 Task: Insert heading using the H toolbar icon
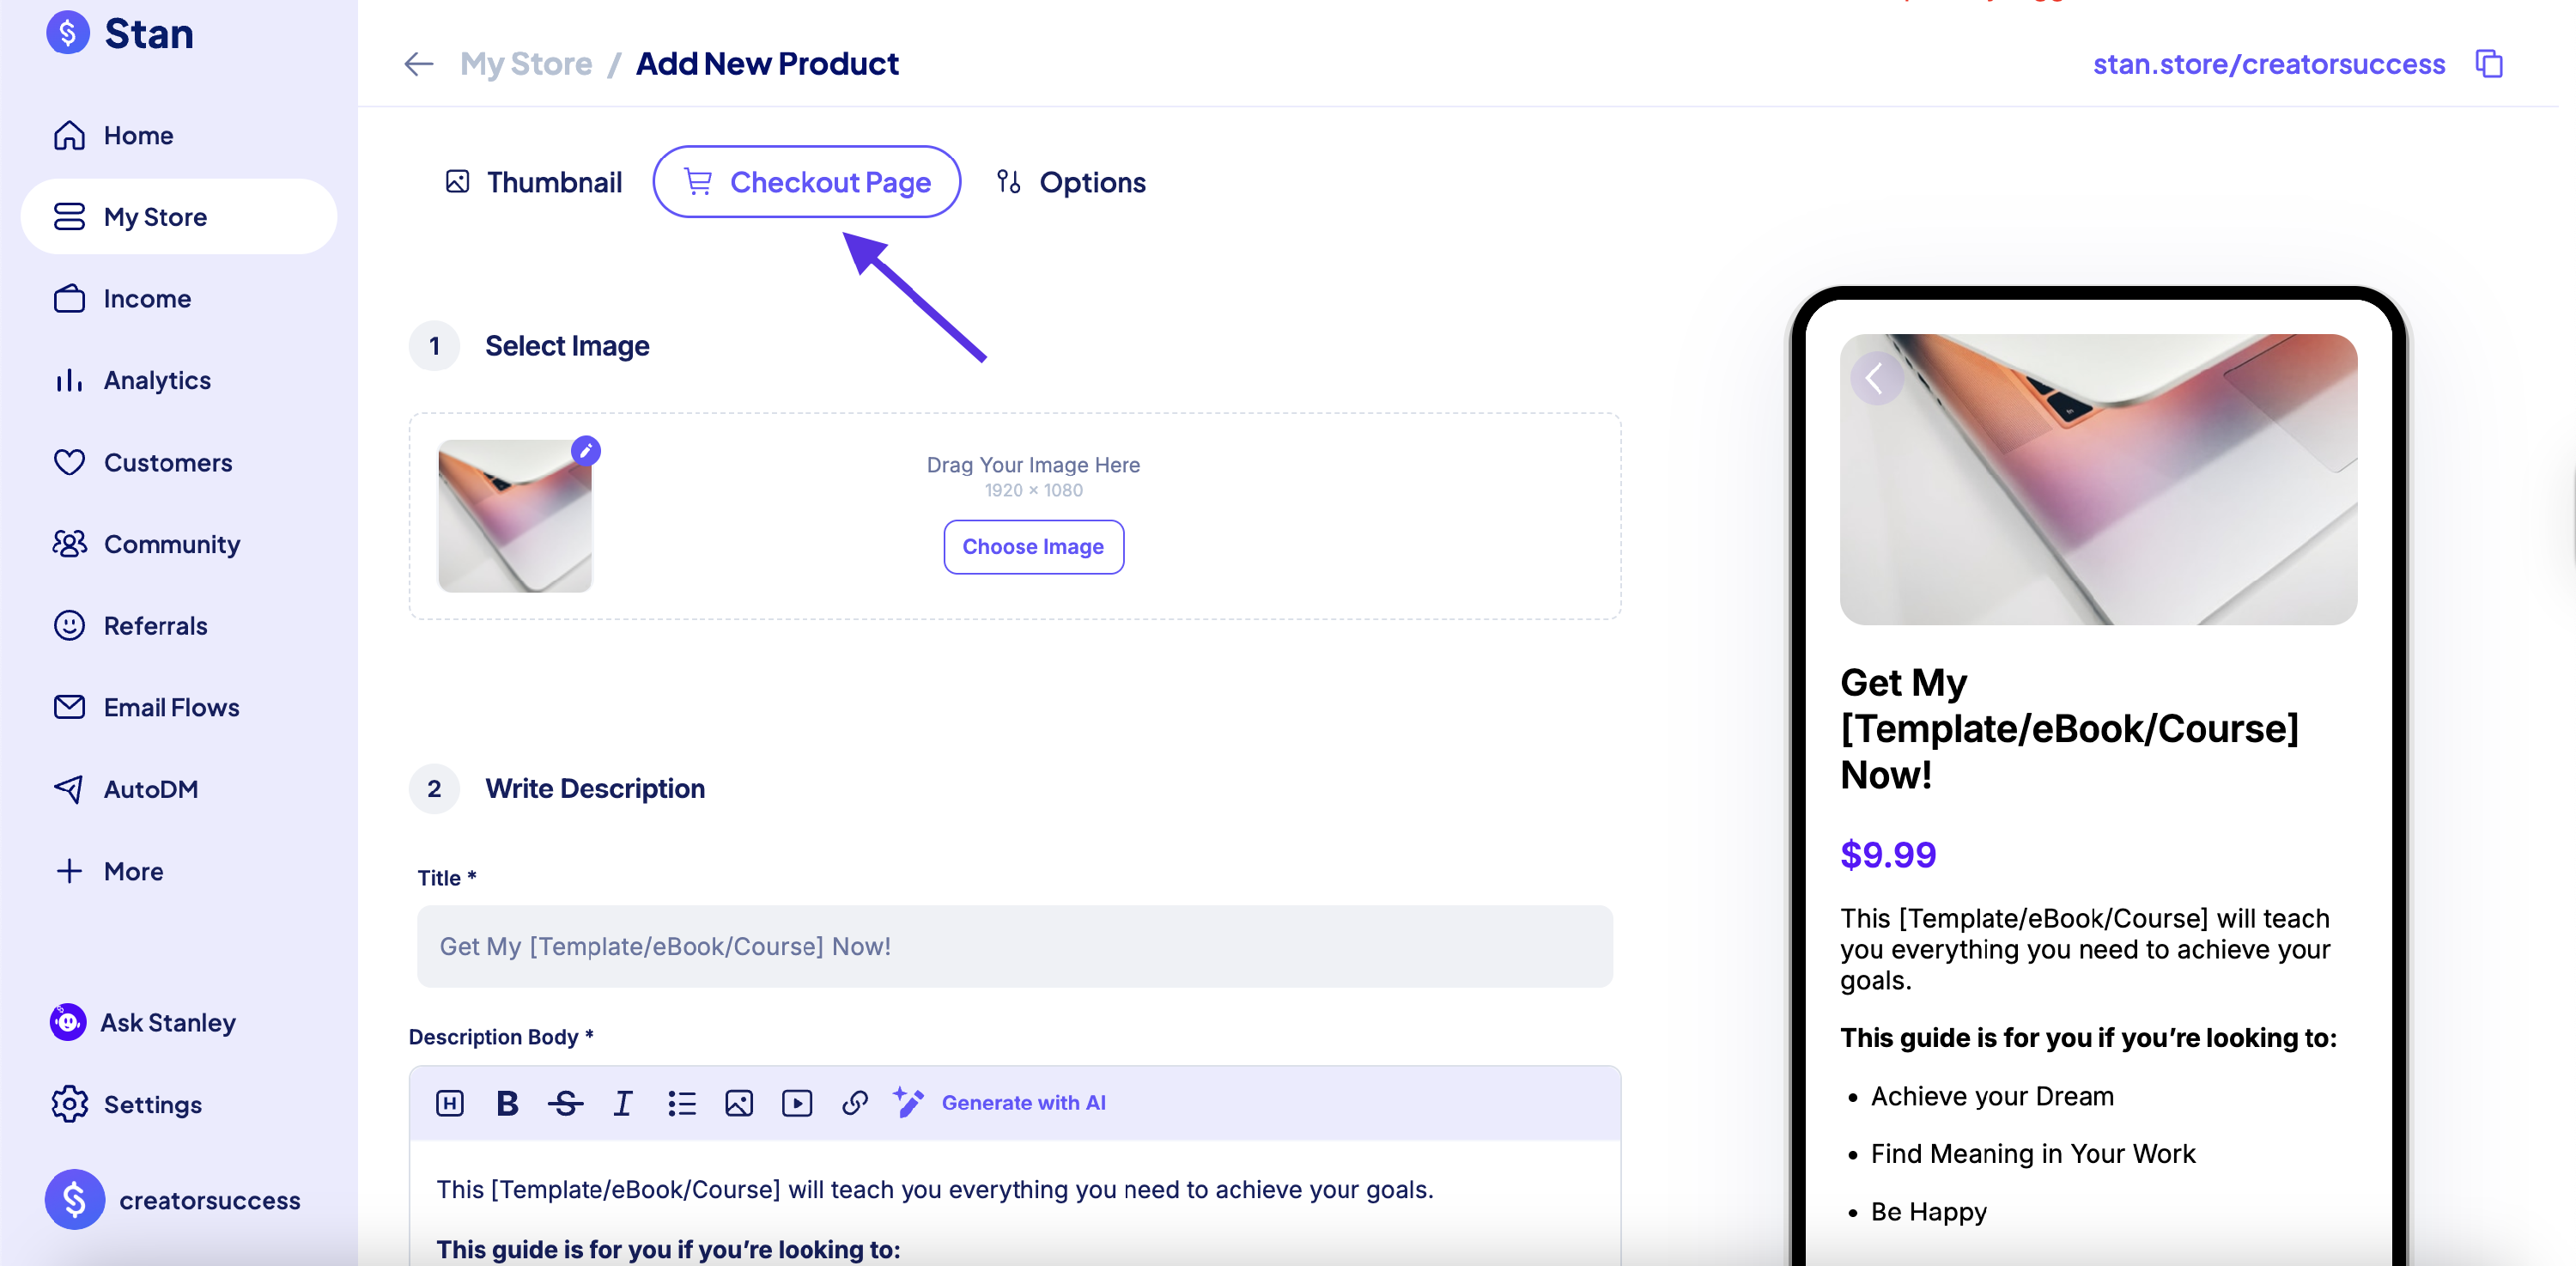pyautogui.click(x=450, y=1103)
